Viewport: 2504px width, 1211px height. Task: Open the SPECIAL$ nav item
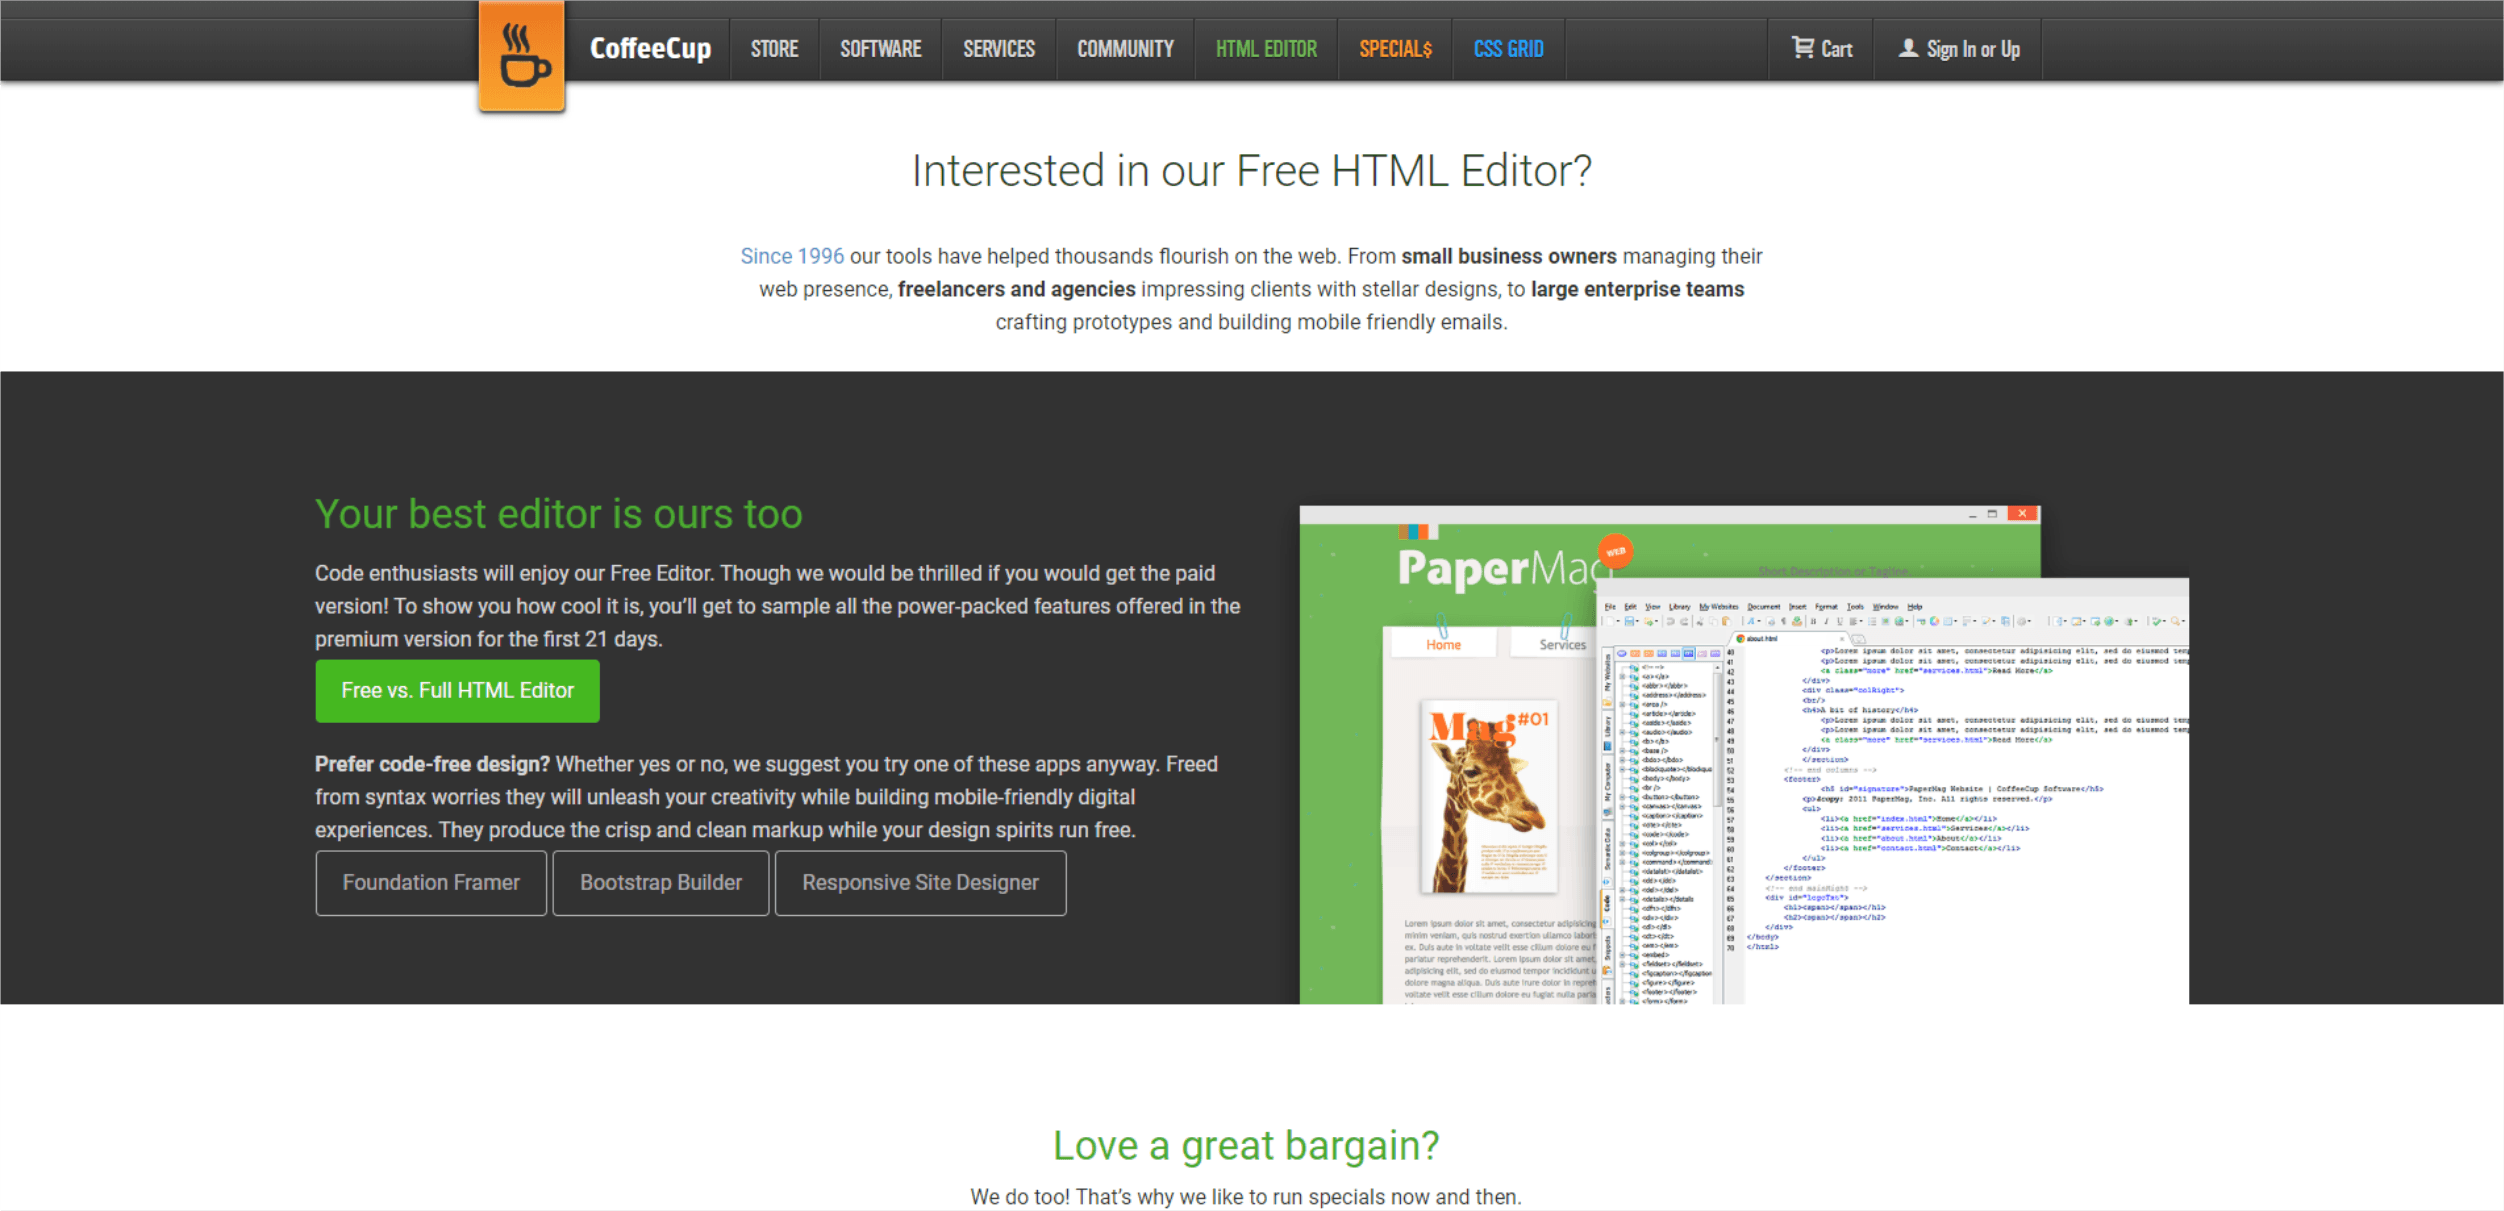1395,48
